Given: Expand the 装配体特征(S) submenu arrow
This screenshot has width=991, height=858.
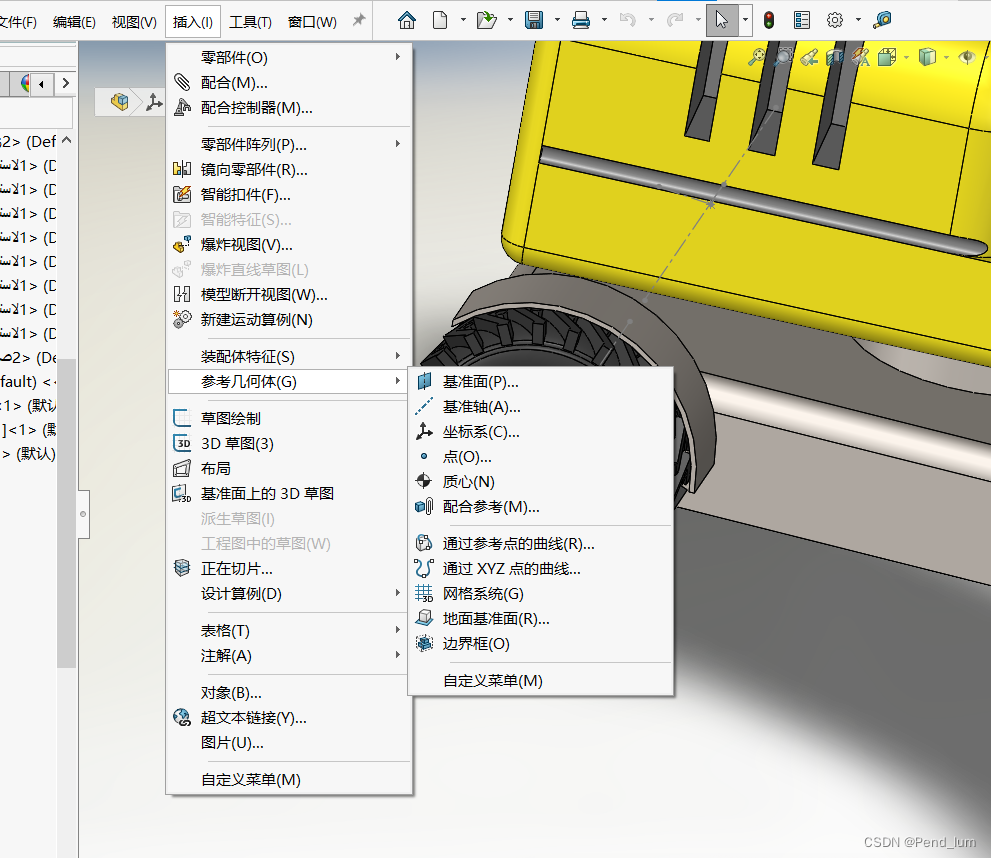Looking at the screenshot, I should [398, 354].
